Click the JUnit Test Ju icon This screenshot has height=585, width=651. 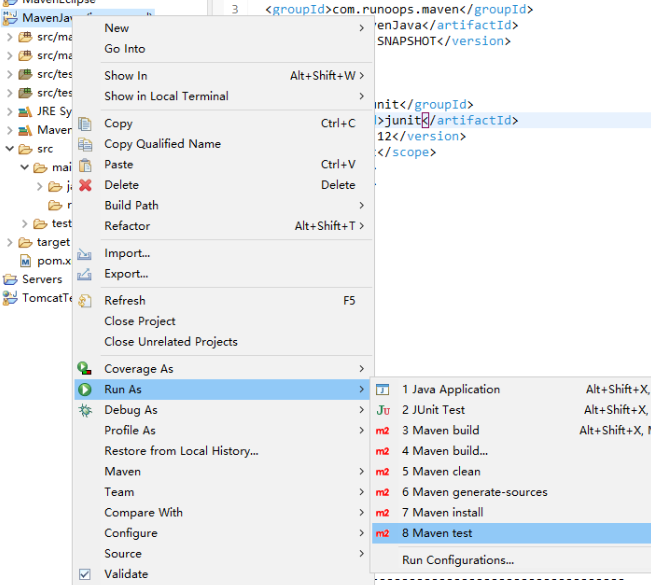click(x=382, y=410)
